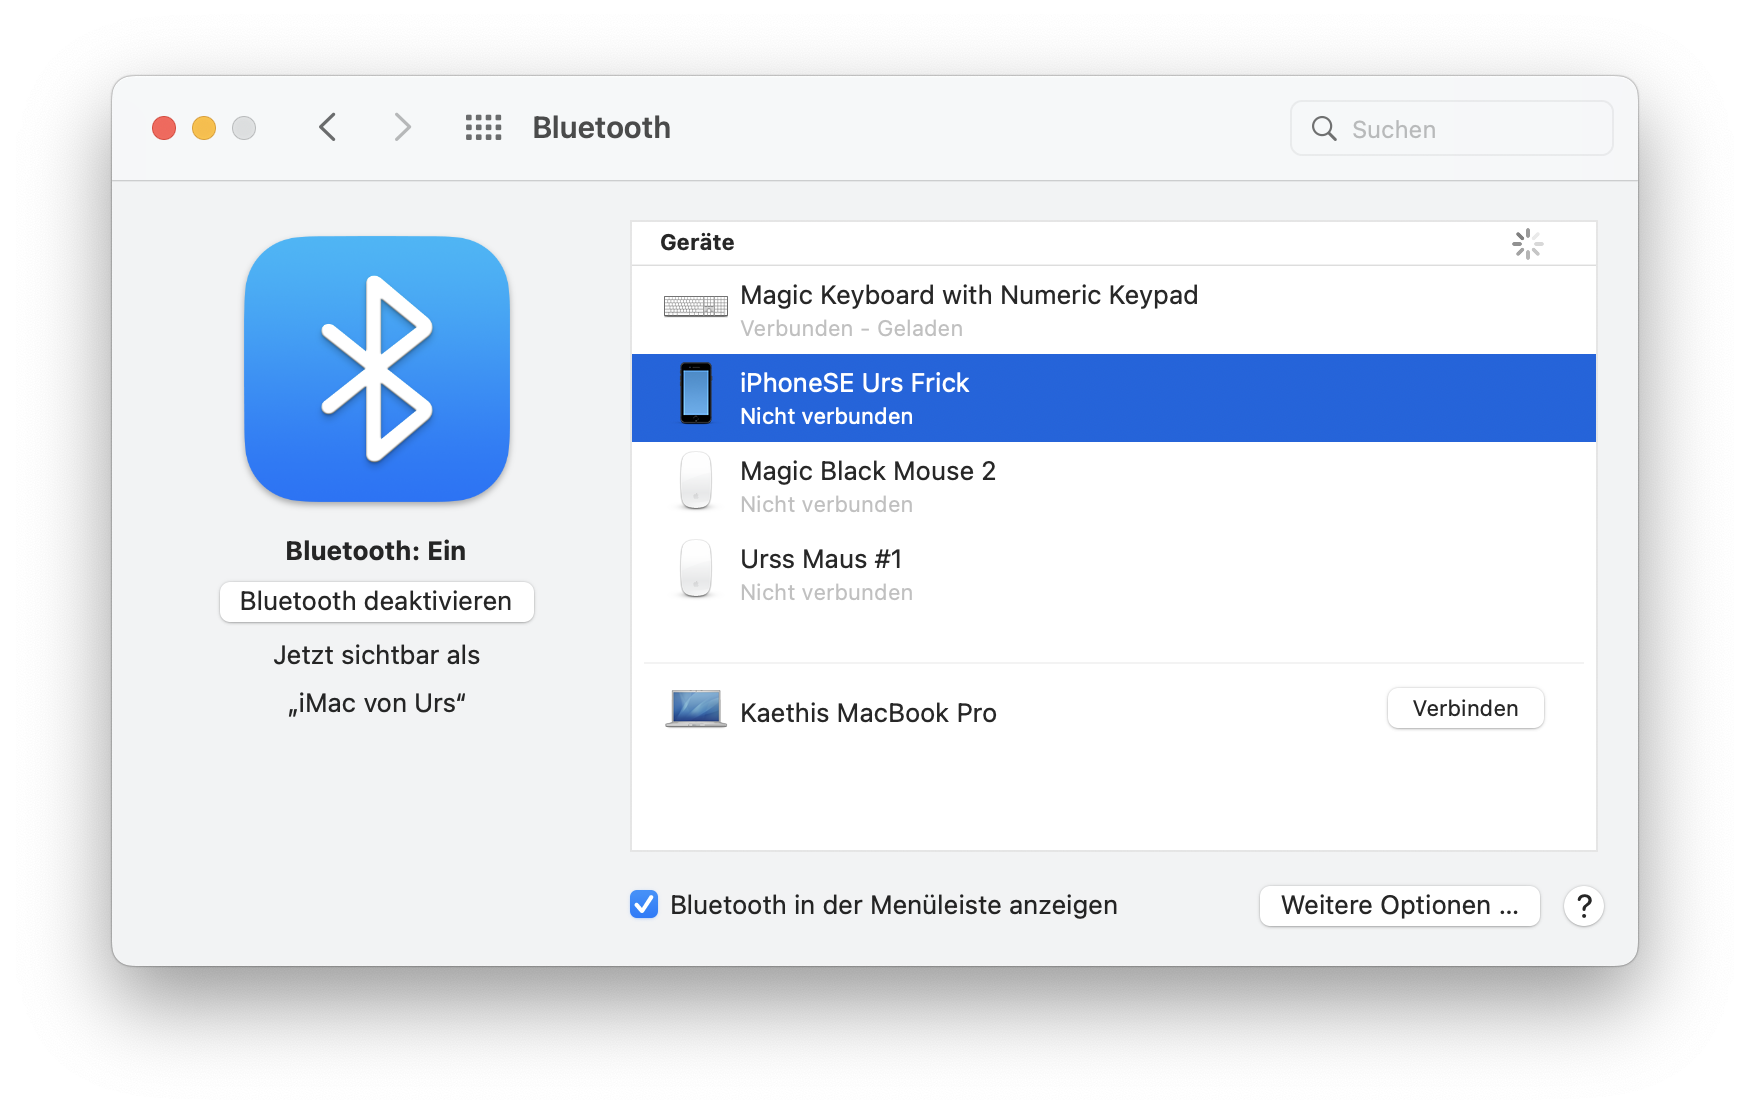This screenshot has height=1114, width=1750.
Task: Minimize the window with the yellow button
Action: 204,128
